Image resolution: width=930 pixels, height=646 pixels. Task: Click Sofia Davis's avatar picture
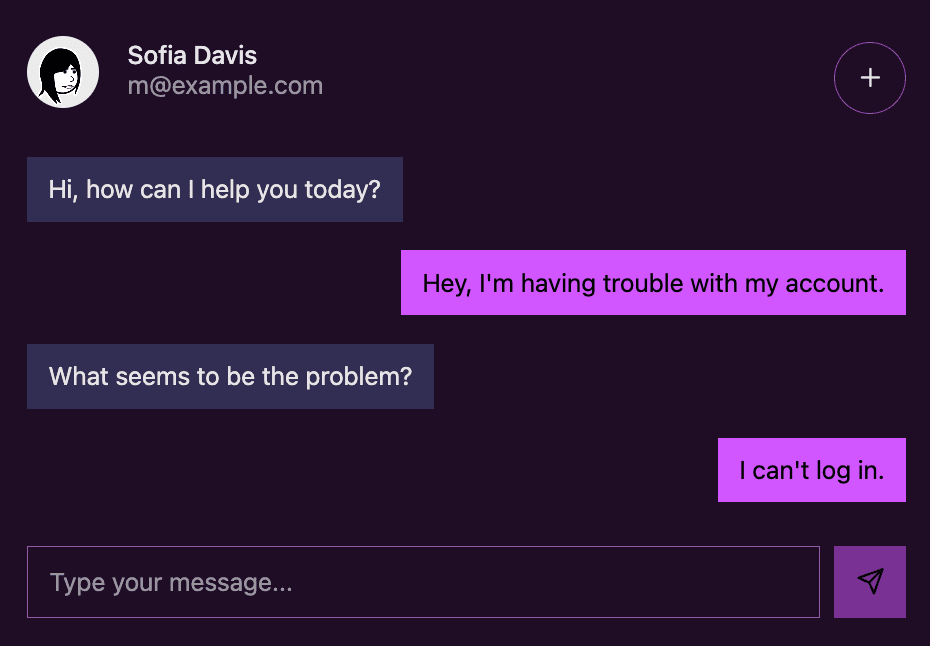pos(63,72)
